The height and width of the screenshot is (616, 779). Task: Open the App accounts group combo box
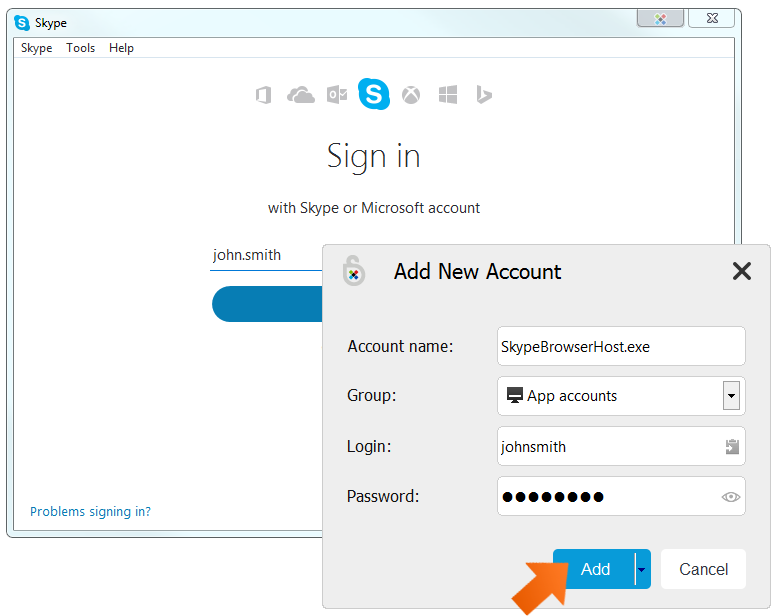621,395
